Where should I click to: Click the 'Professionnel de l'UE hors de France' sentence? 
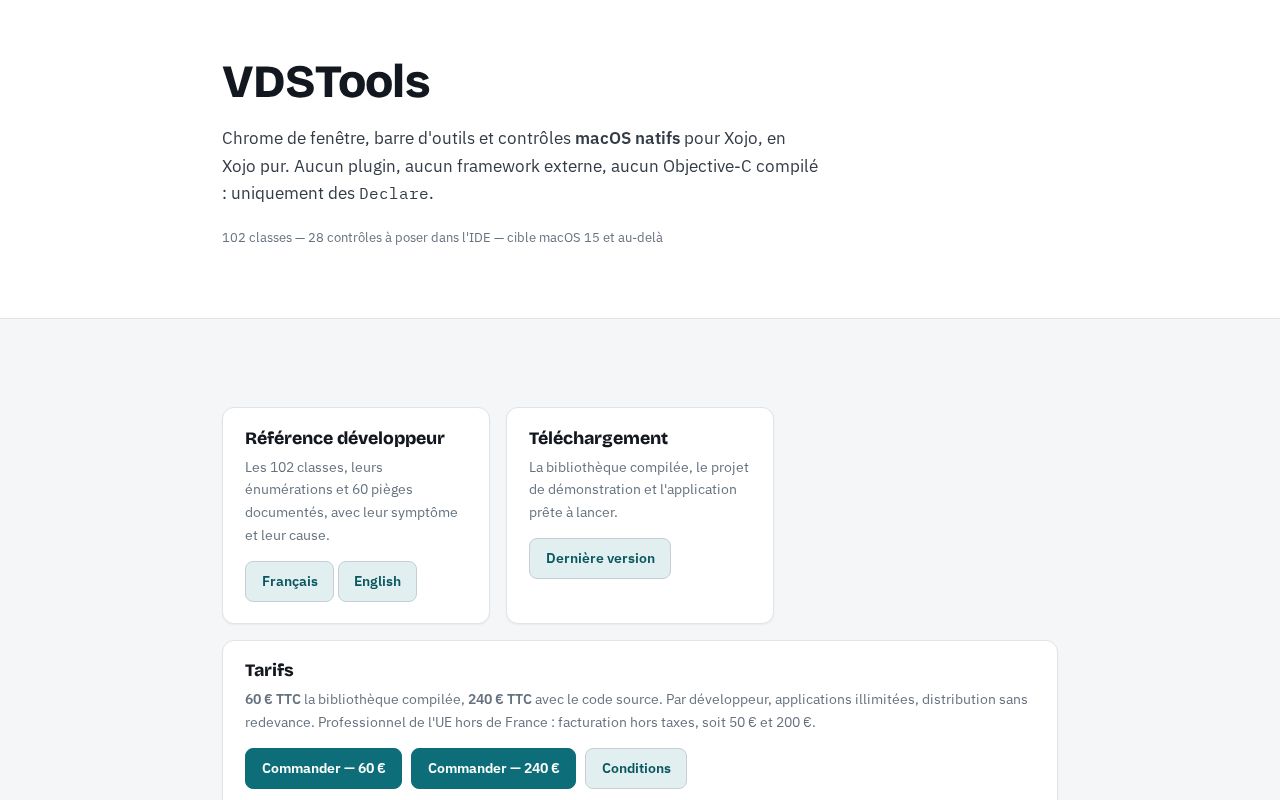tap(565, 722)
